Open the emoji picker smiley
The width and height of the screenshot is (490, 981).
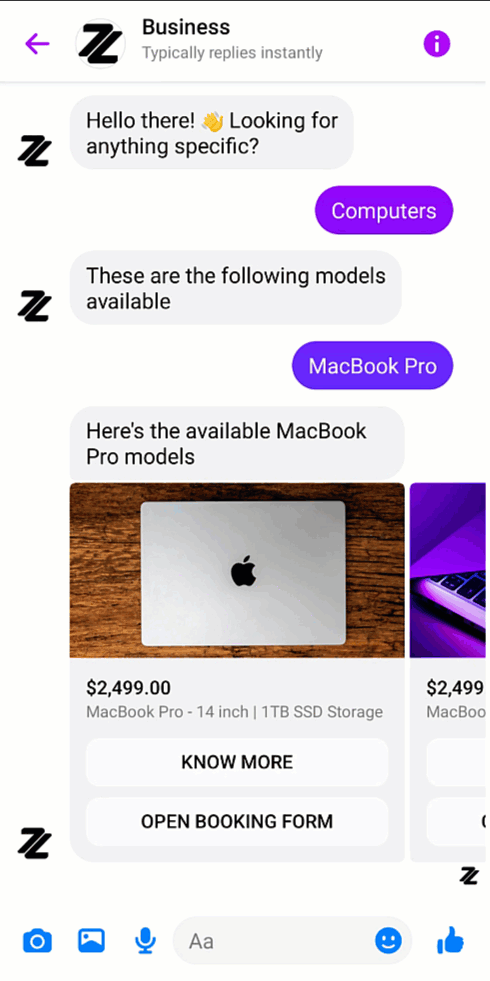(388, 940)
